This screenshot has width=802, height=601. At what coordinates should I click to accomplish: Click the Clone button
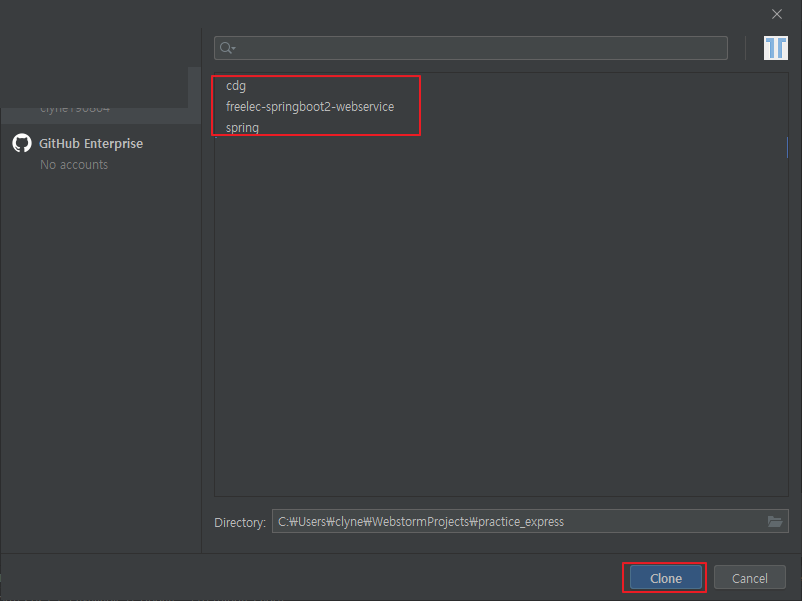click(x=665, y=577)
